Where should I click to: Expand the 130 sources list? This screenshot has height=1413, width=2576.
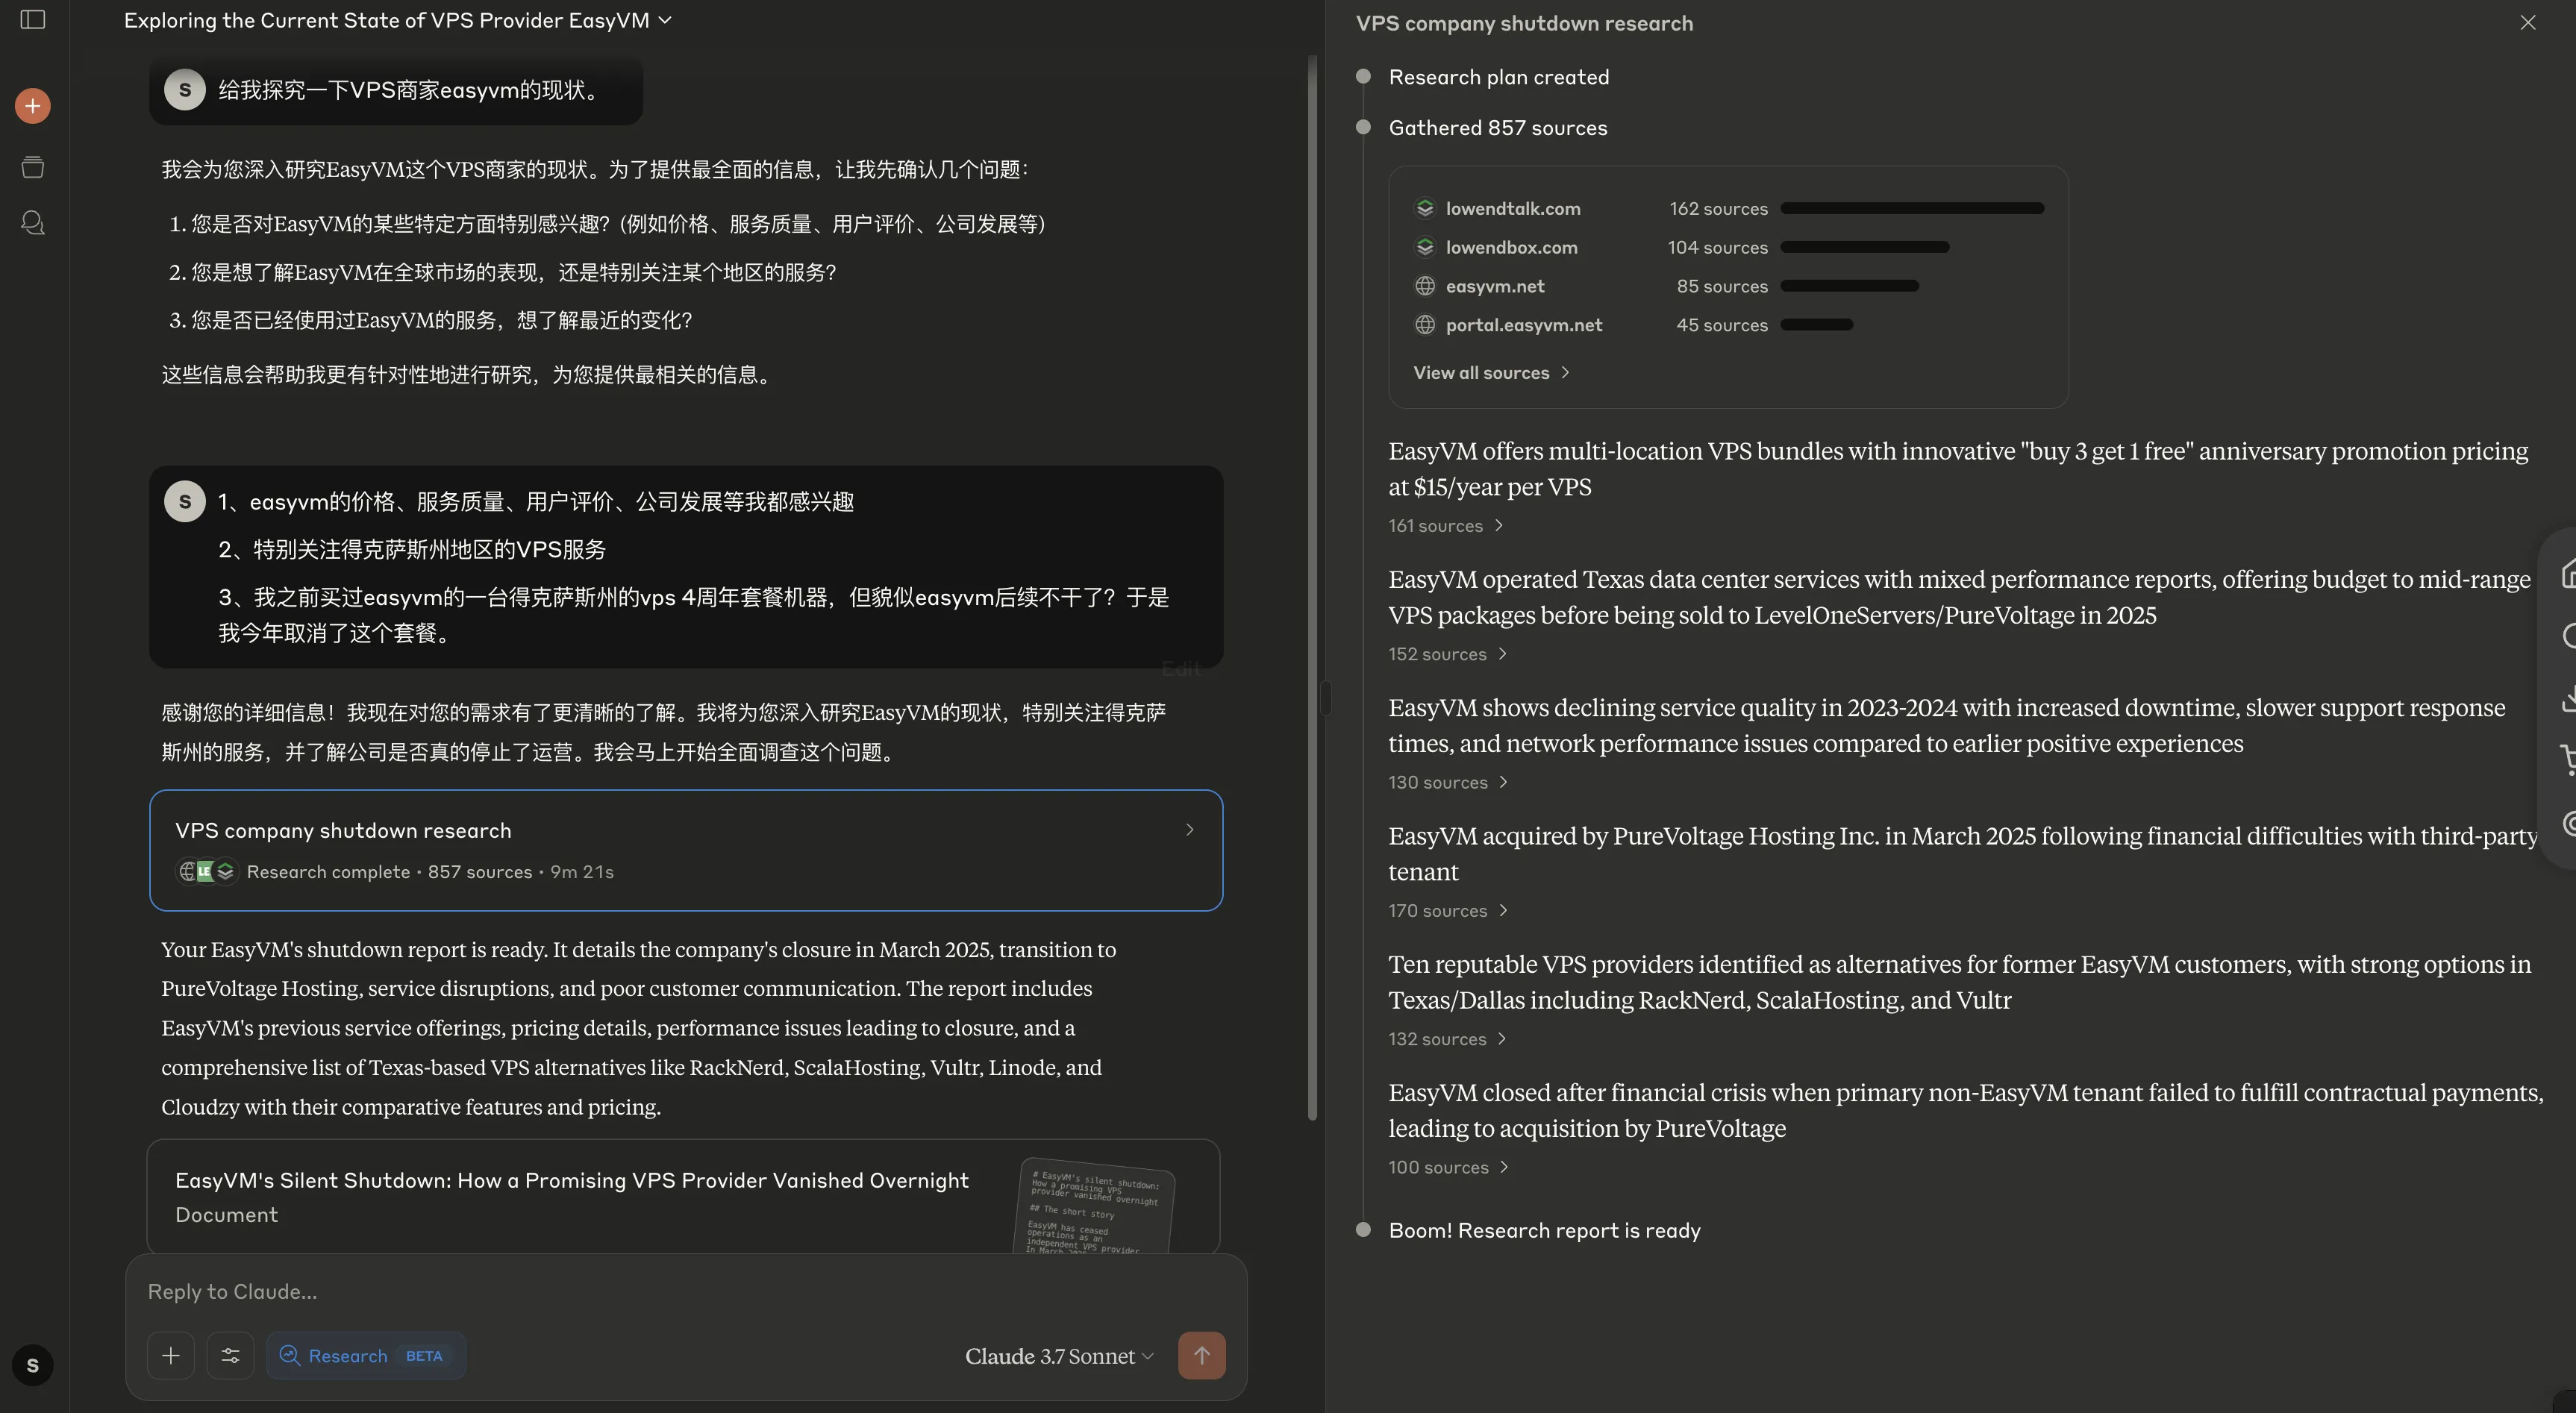[x=1448, y=782]
